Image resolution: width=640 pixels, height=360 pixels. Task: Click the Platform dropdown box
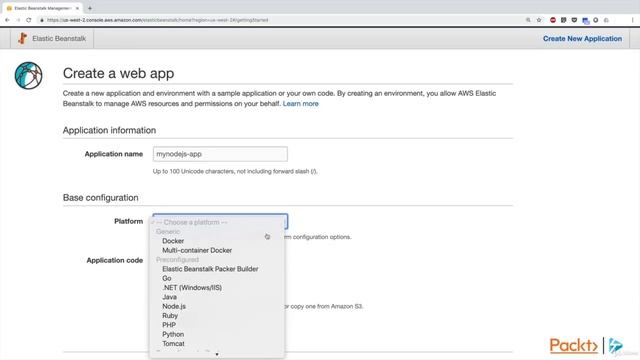tap(220, 222)
